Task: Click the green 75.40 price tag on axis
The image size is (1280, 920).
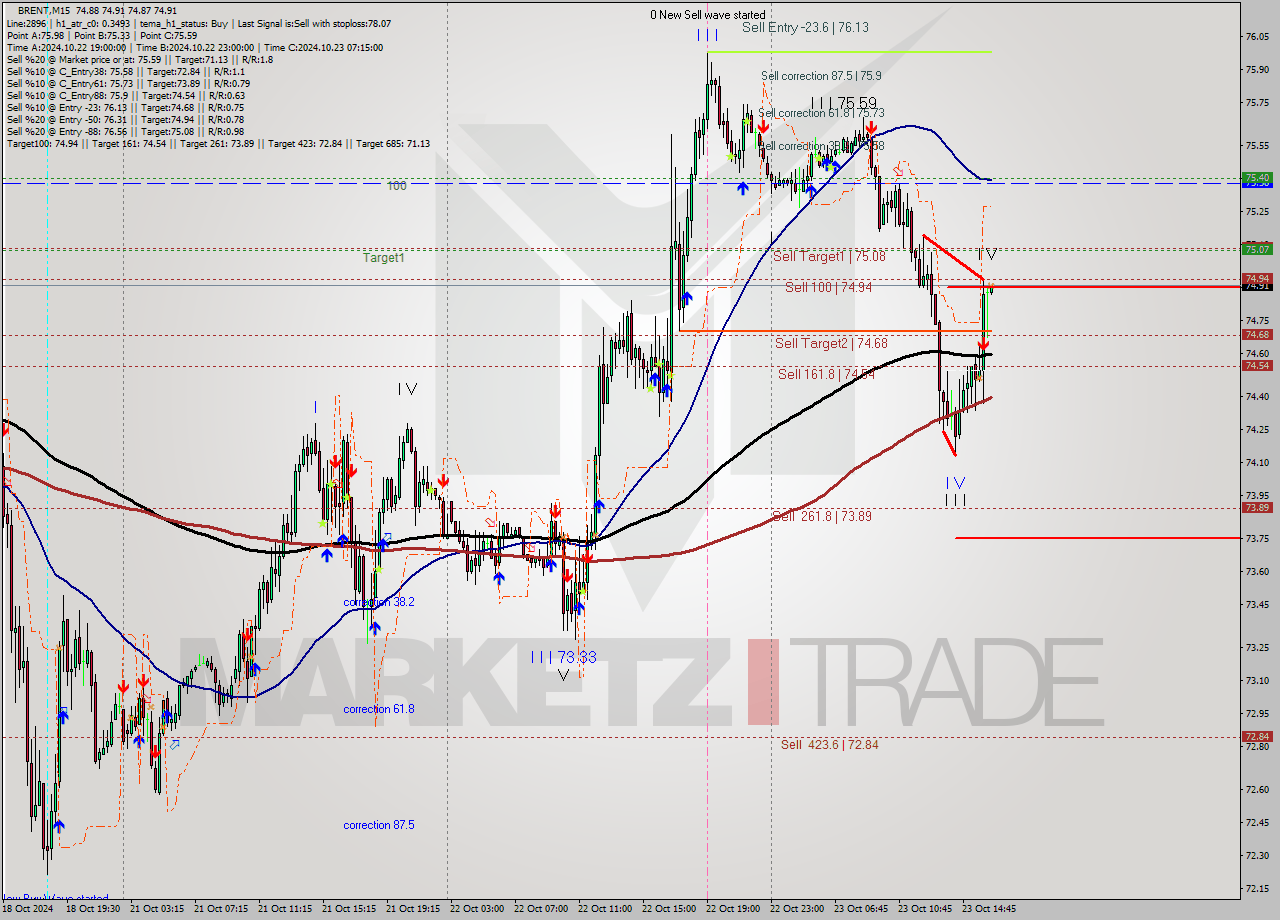Action: [x=1257, y=177]
